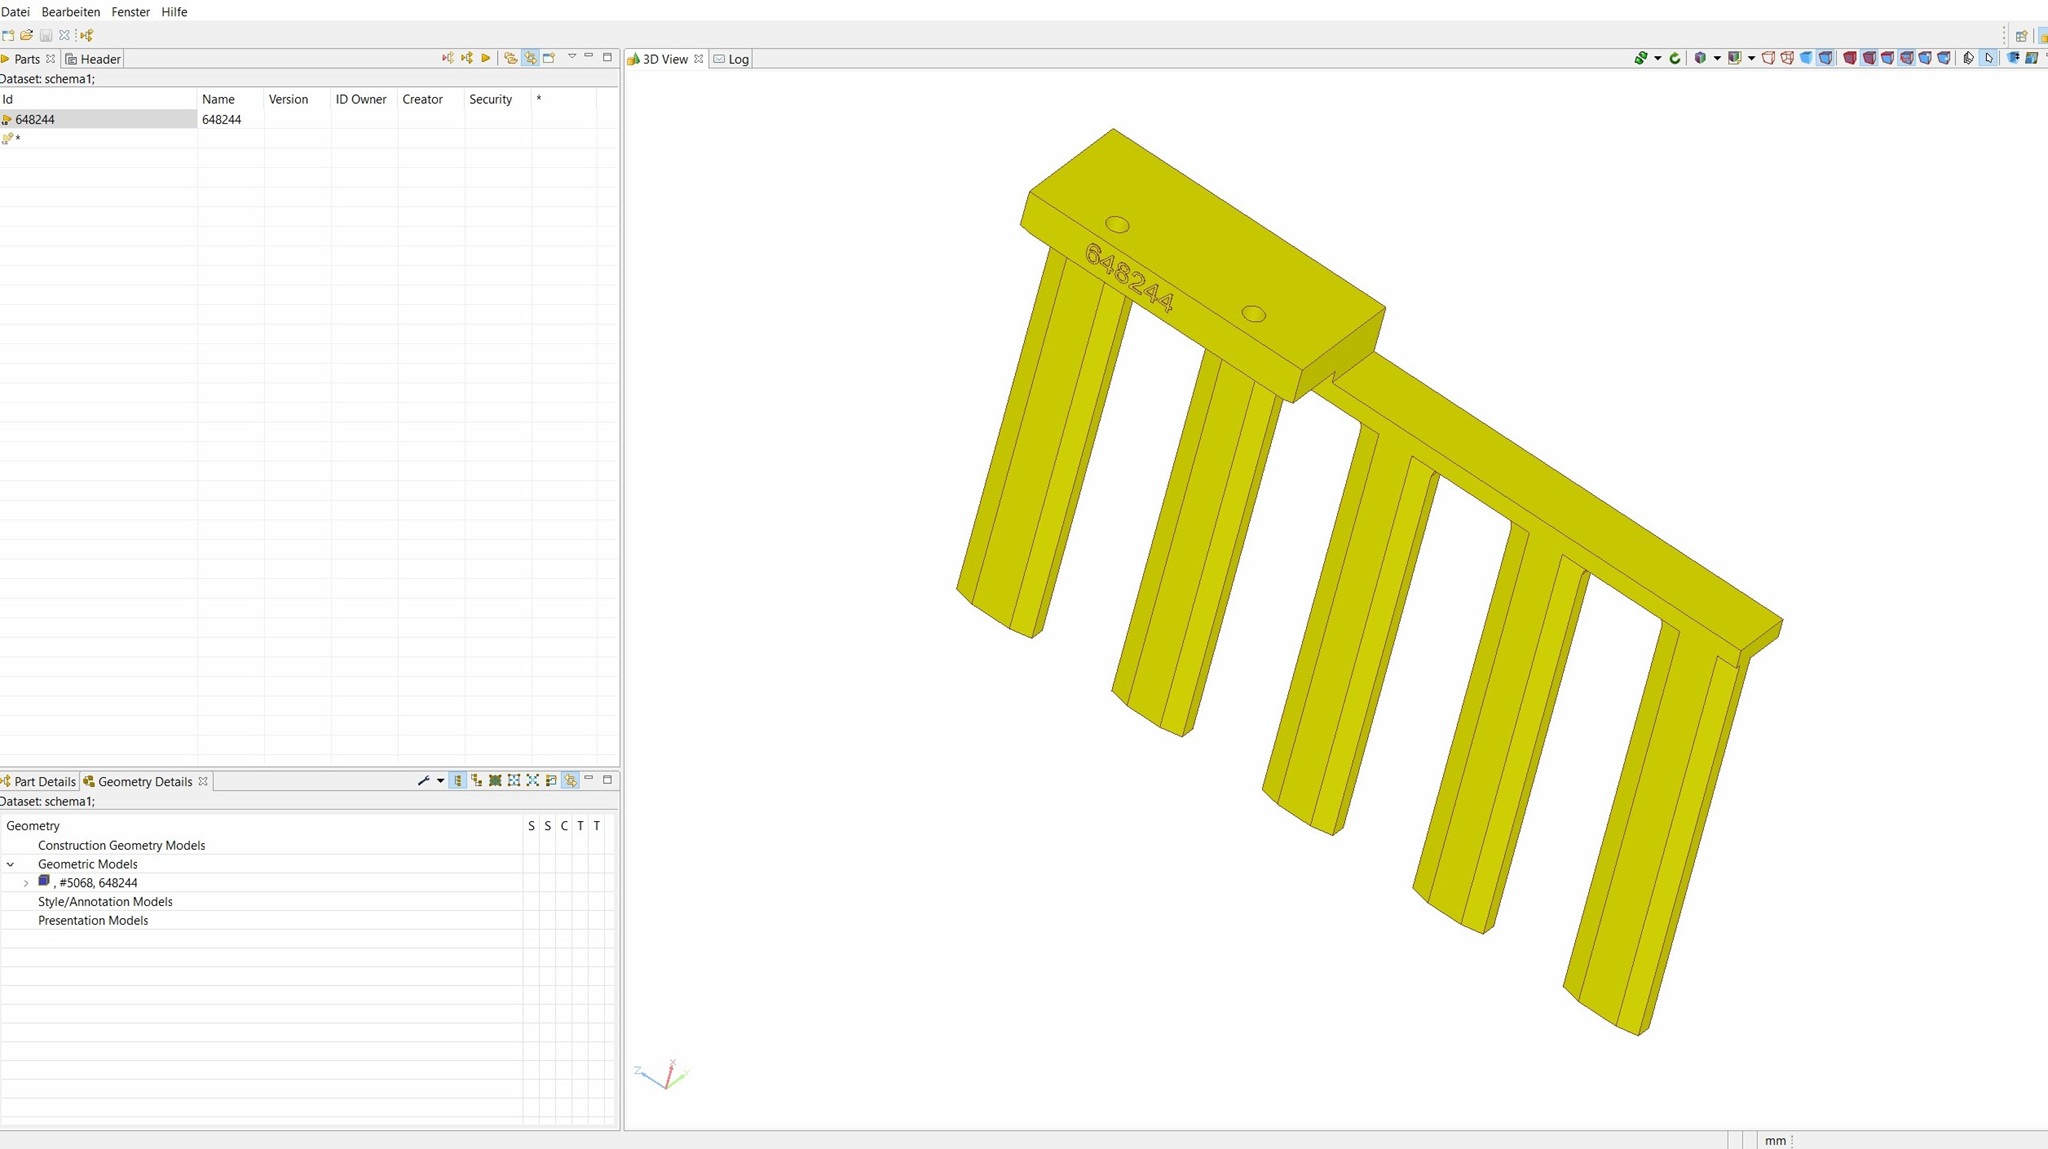Click the wrench icon in Geometry Details toolbar
2048x1149 pixels.
click(x=424, y=781)
